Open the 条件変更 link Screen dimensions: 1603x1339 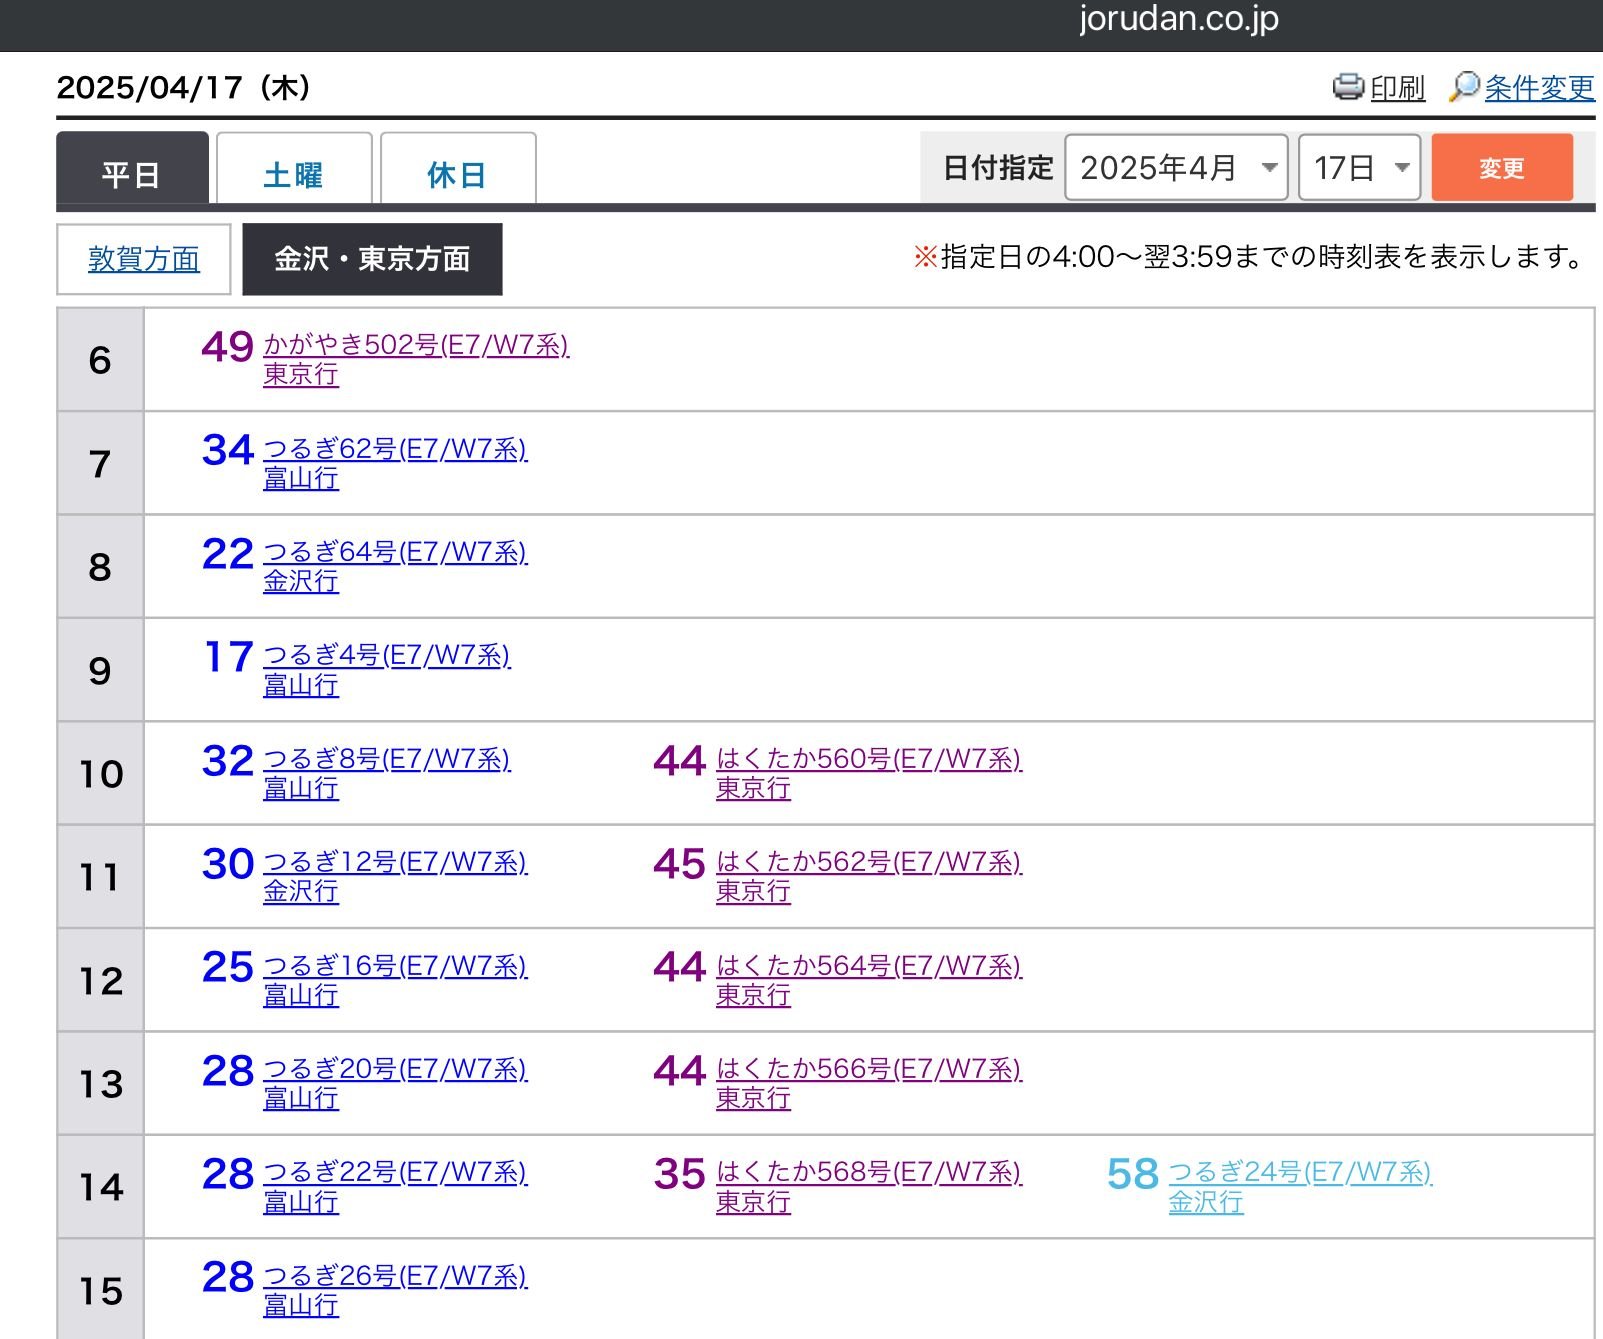tap(1539, 88)
